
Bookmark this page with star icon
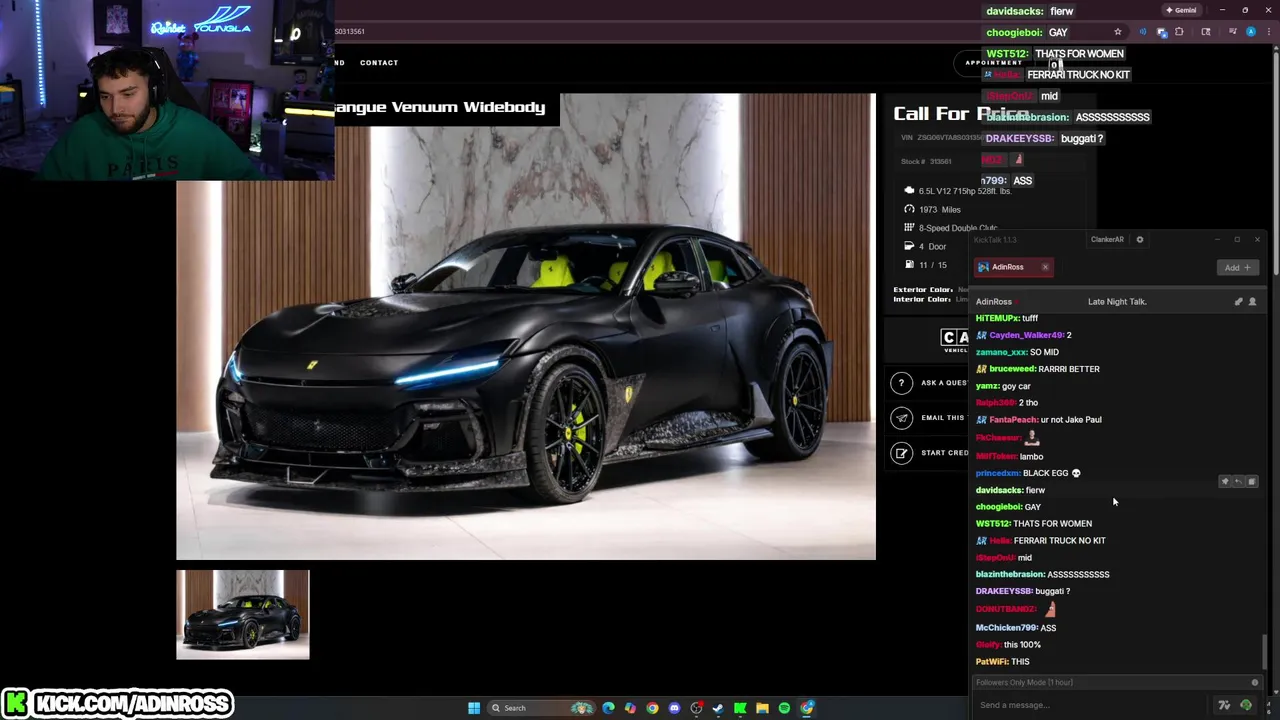click(1118, 32)
